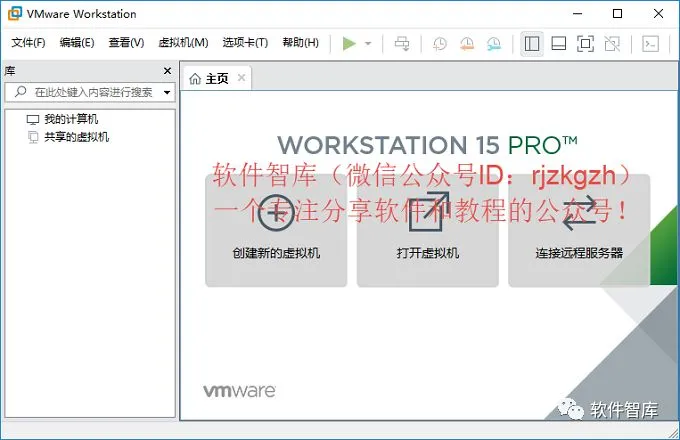
Task: Open the 虚拟机(M) menu
Action: tap(183, 42)
